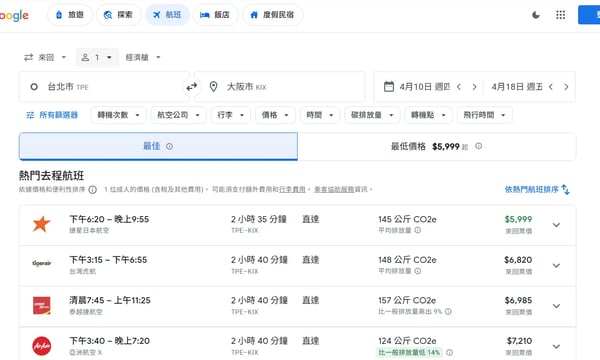Open 所有篩選器 all filters

tap(52, 115)
